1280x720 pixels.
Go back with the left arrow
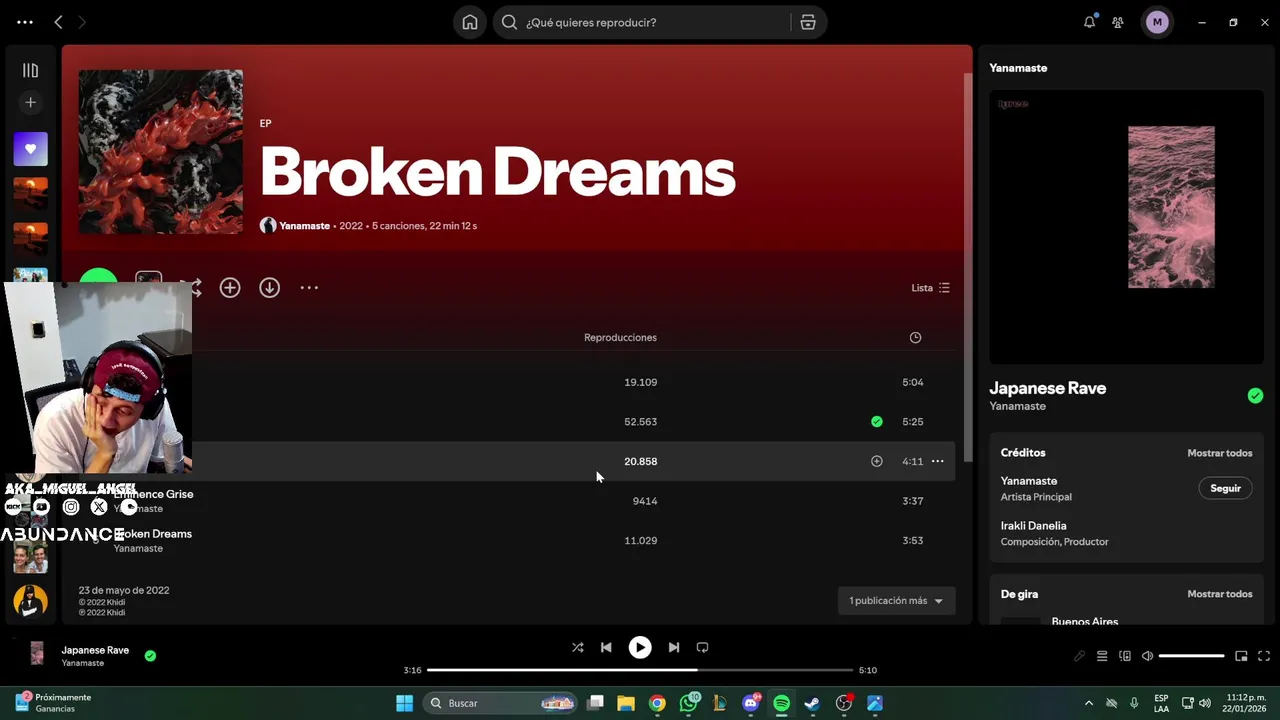pyautogui.click(x=58, y=22)
